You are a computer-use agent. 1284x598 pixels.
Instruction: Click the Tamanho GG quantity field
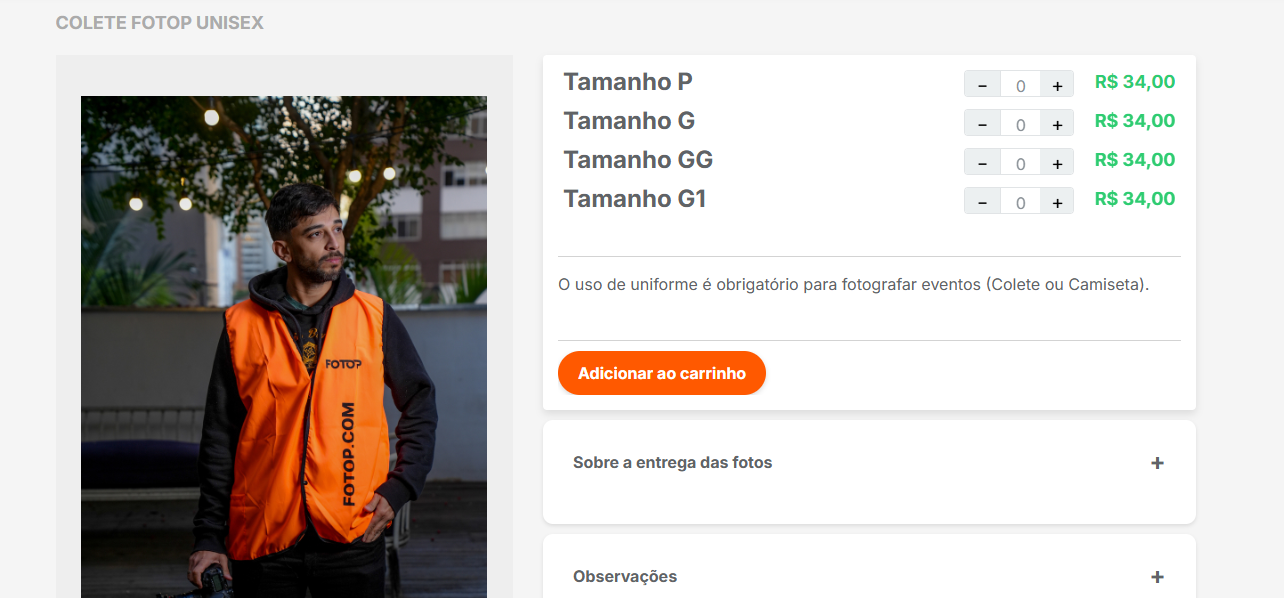point(1020,163)
